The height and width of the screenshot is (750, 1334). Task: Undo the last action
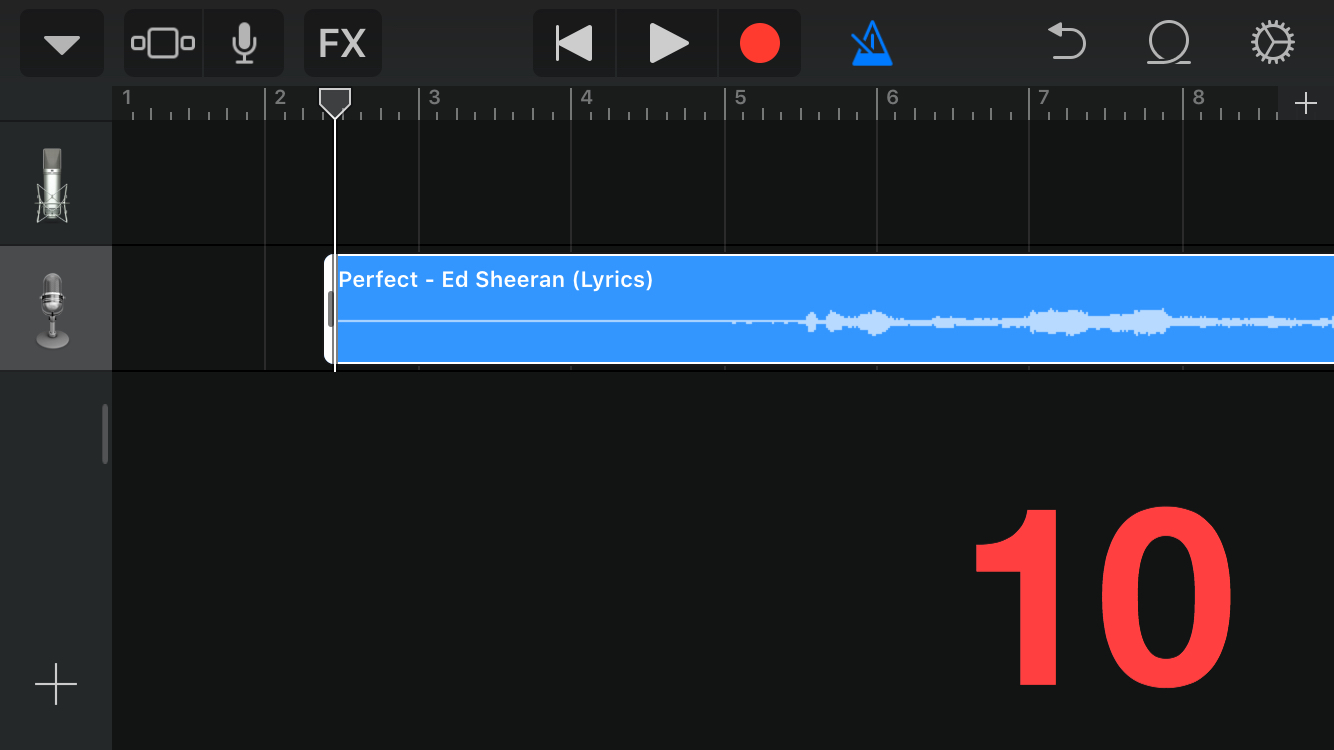pos(1067,44)
